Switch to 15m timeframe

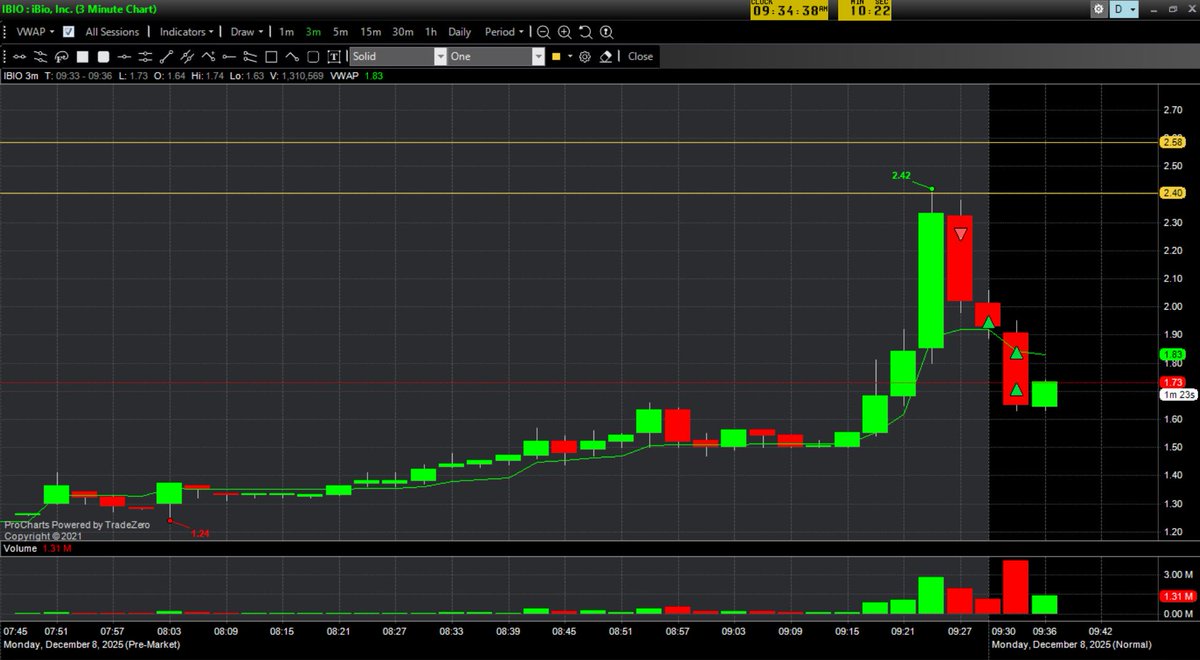point(370,32)
